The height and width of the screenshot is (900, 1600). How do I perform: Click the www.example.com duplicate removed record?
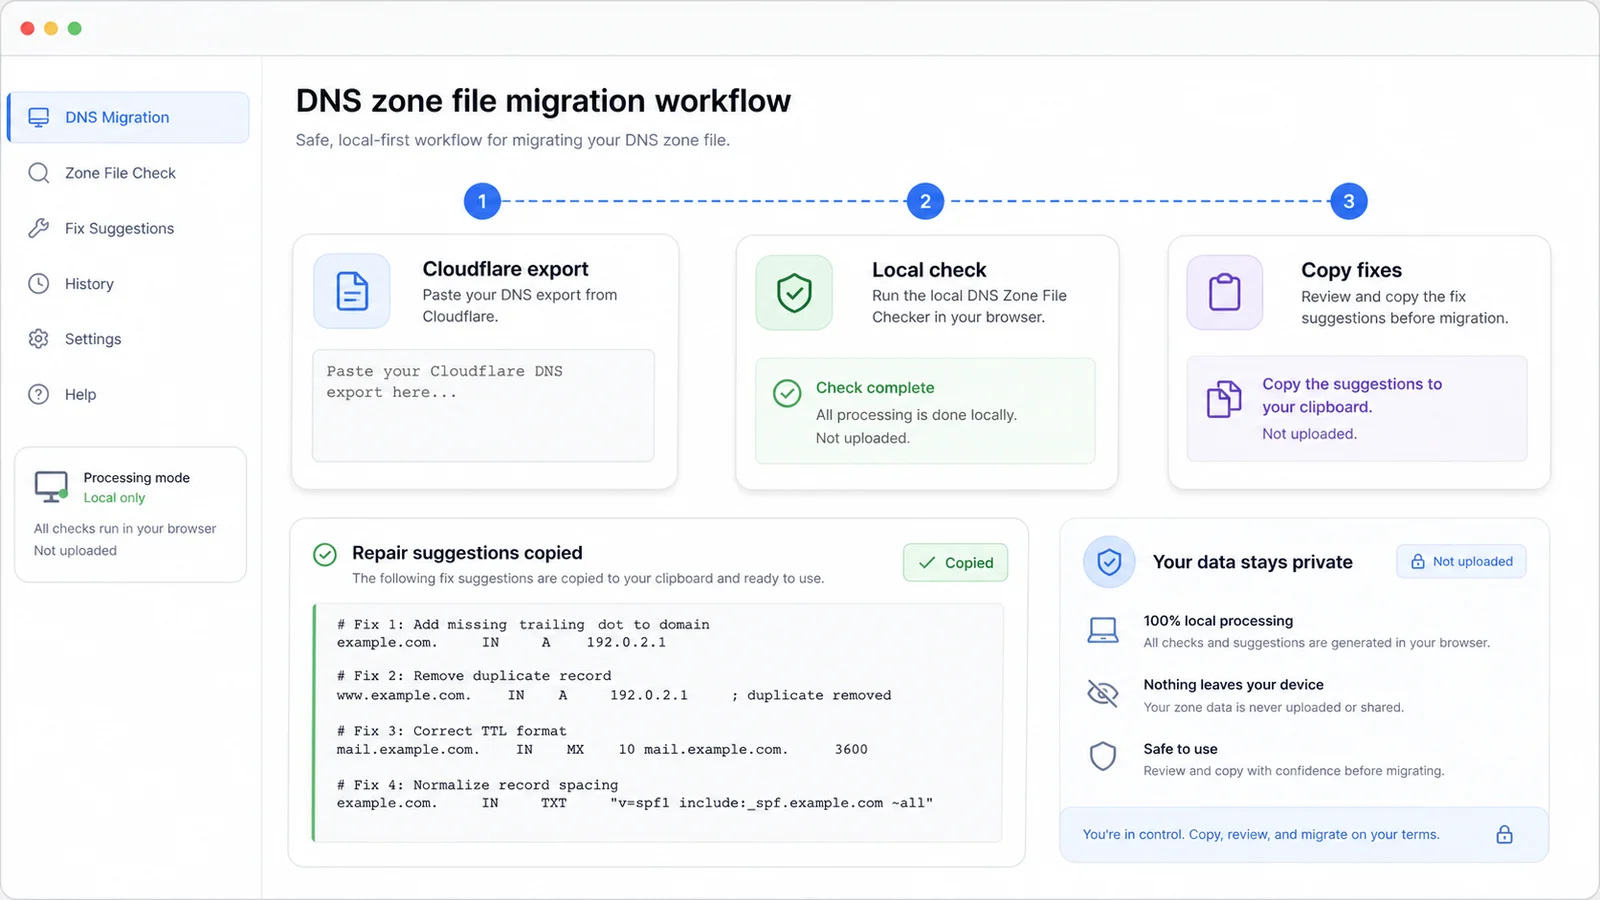click(x=614, y=695)
